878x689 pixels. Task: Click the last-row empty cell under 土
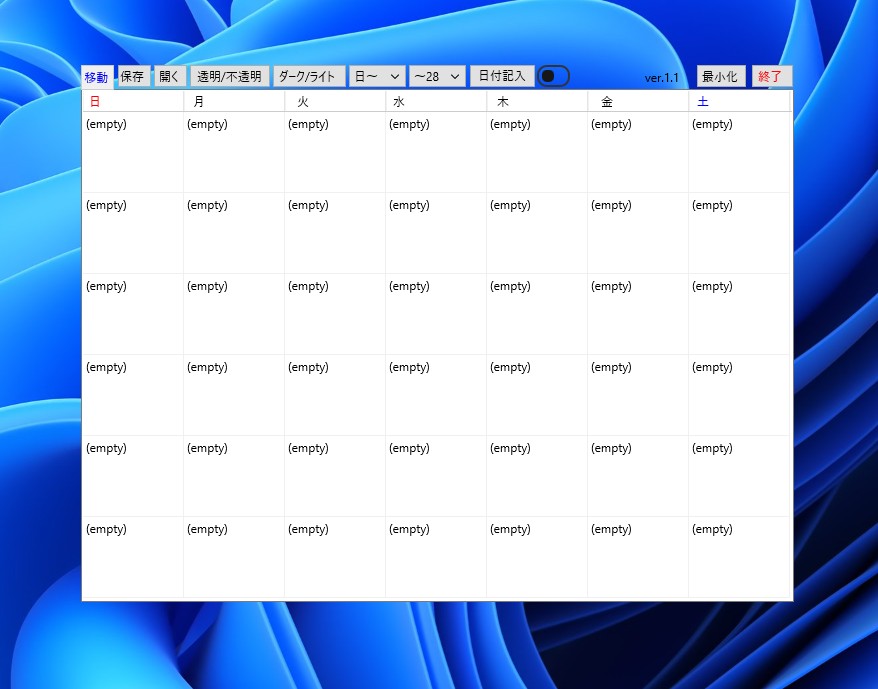click(739, 557)
